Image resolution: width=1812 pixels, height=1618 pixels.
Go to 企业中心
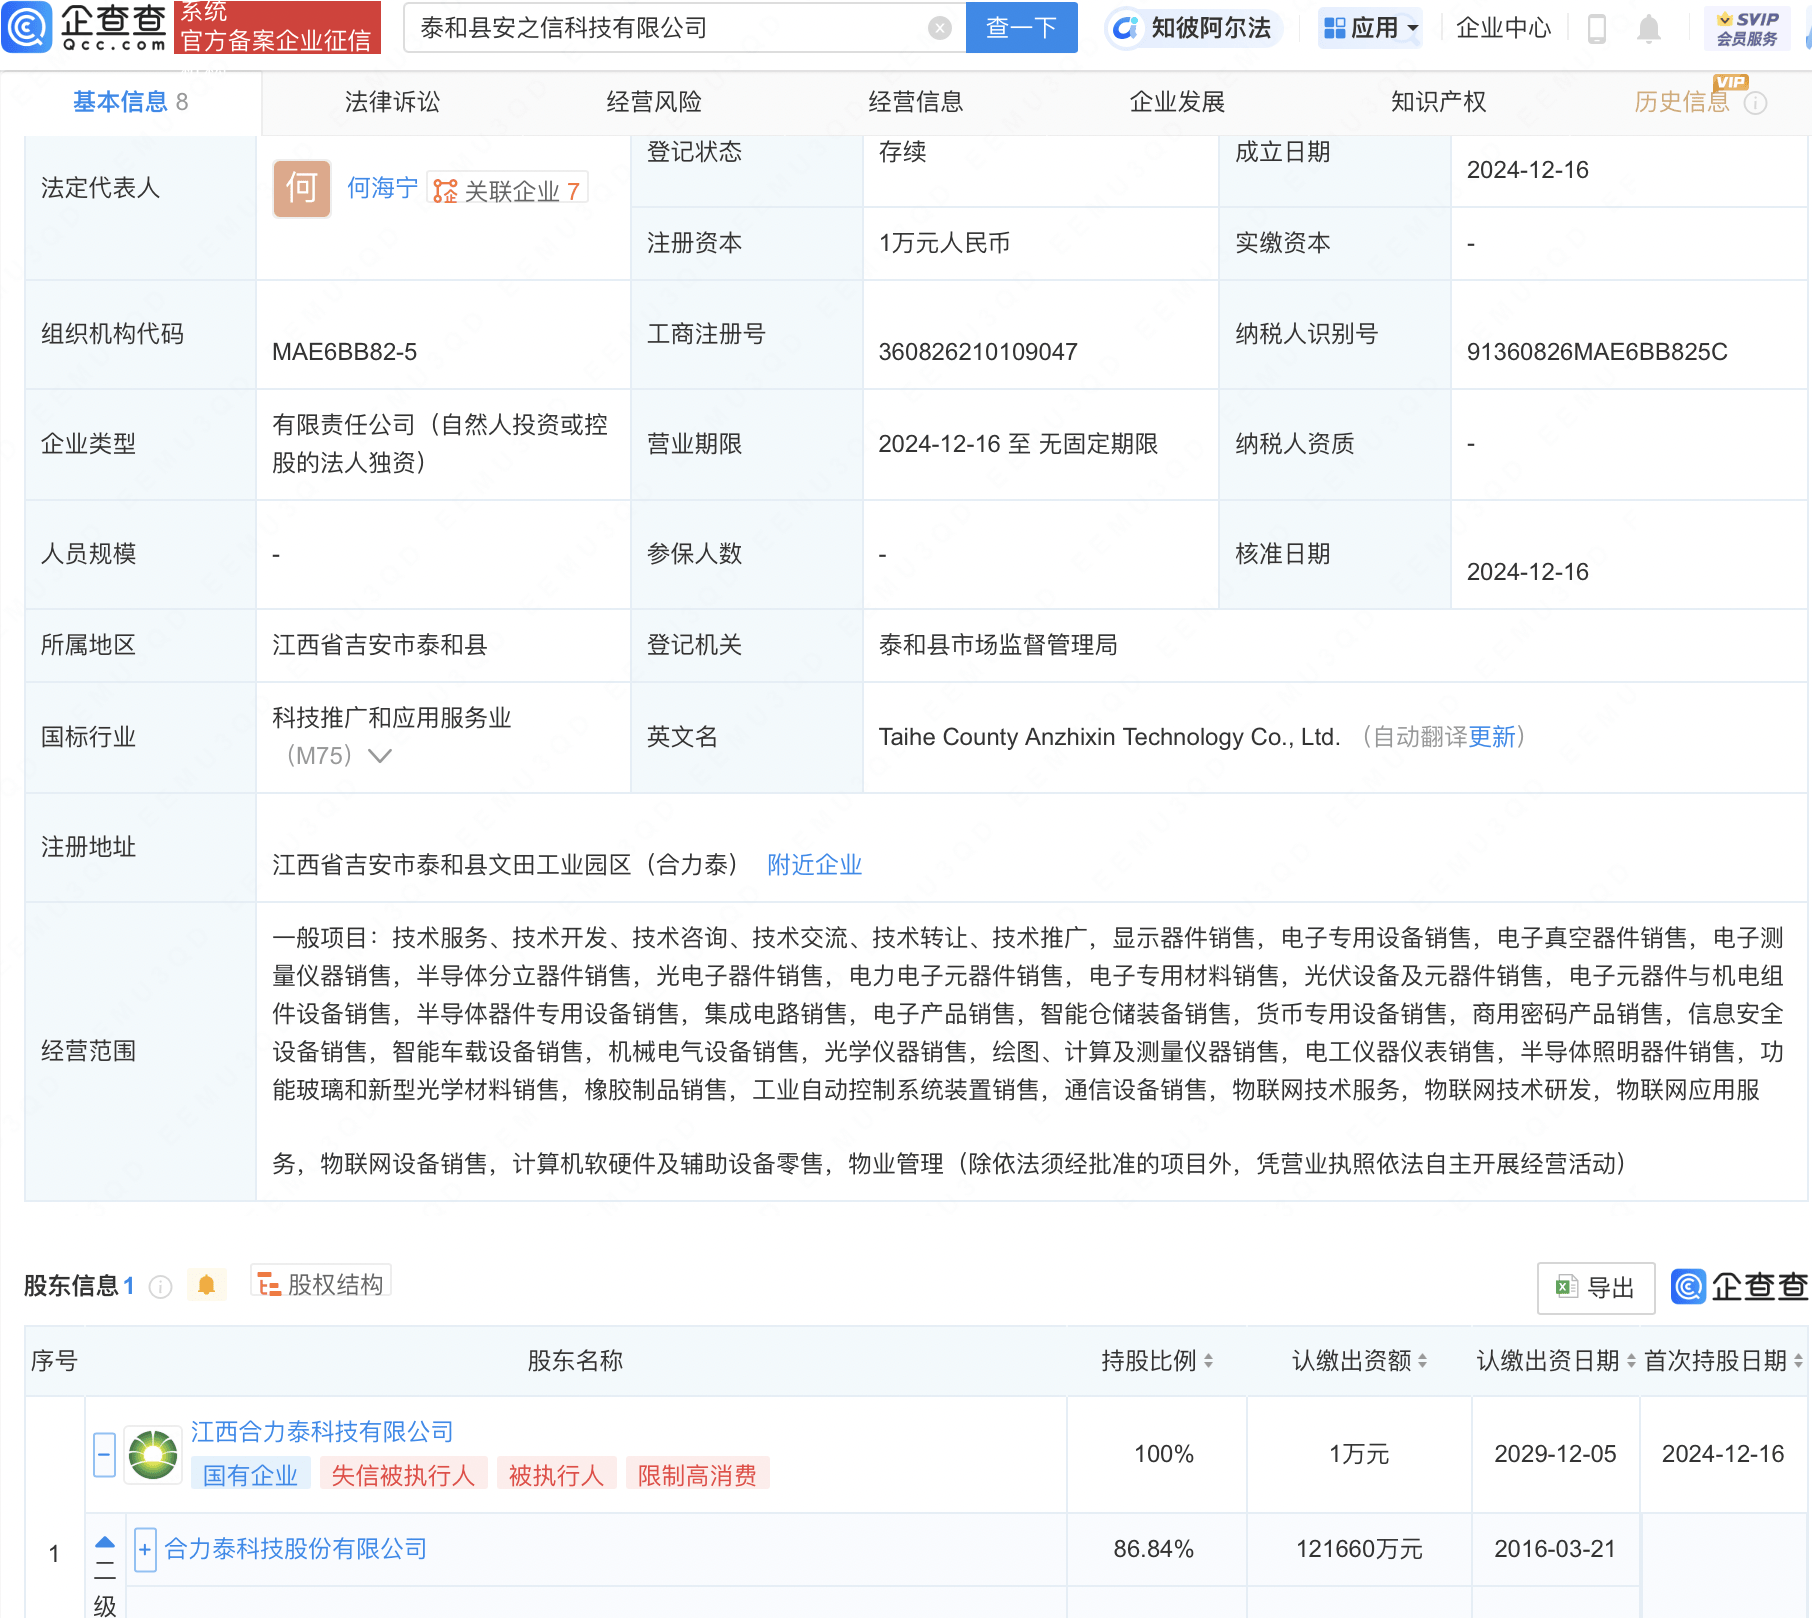1503,28
